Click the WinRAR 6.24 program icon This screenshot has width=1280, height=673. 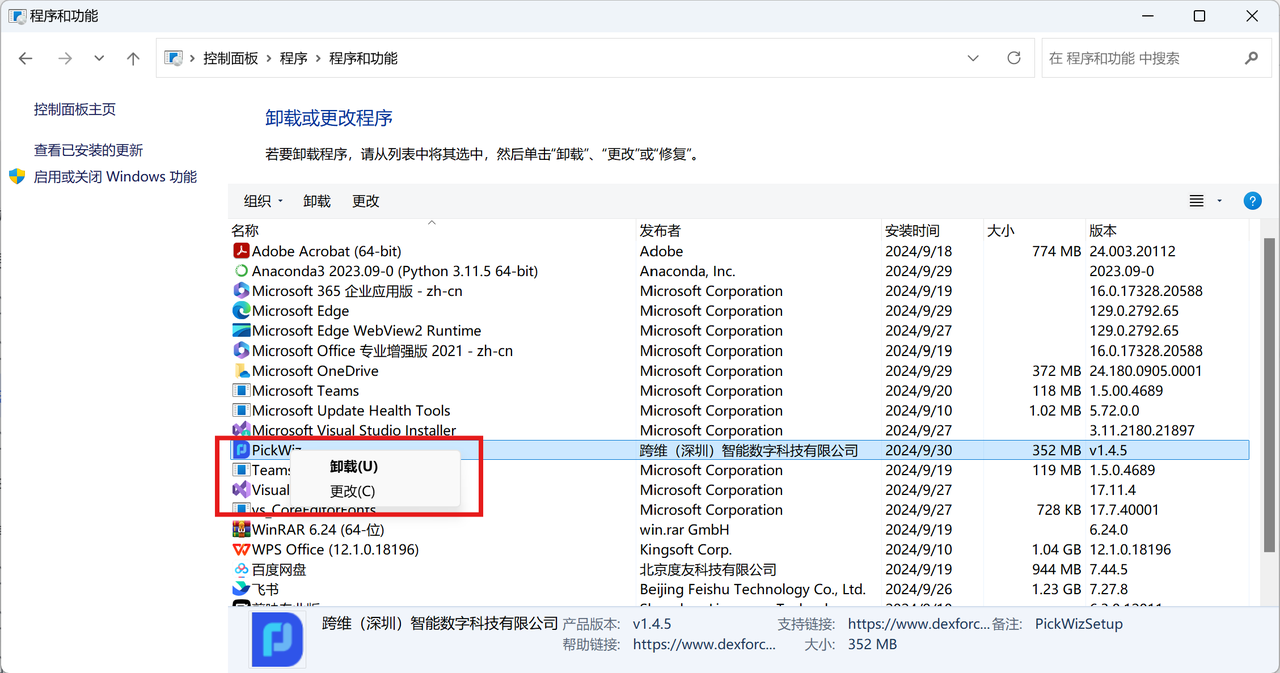click(x=240, y=529)
